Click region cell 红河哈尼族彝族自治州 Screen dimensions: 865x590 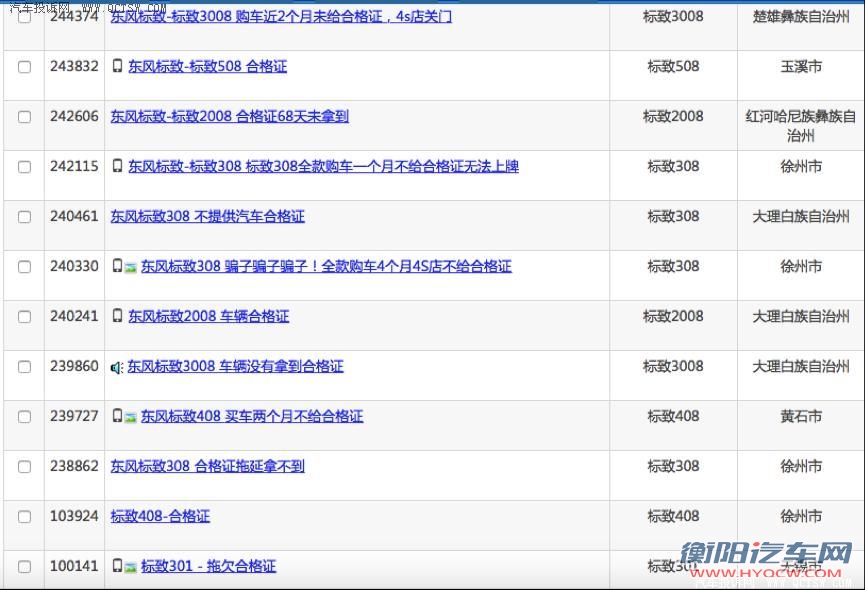[801, 126]
